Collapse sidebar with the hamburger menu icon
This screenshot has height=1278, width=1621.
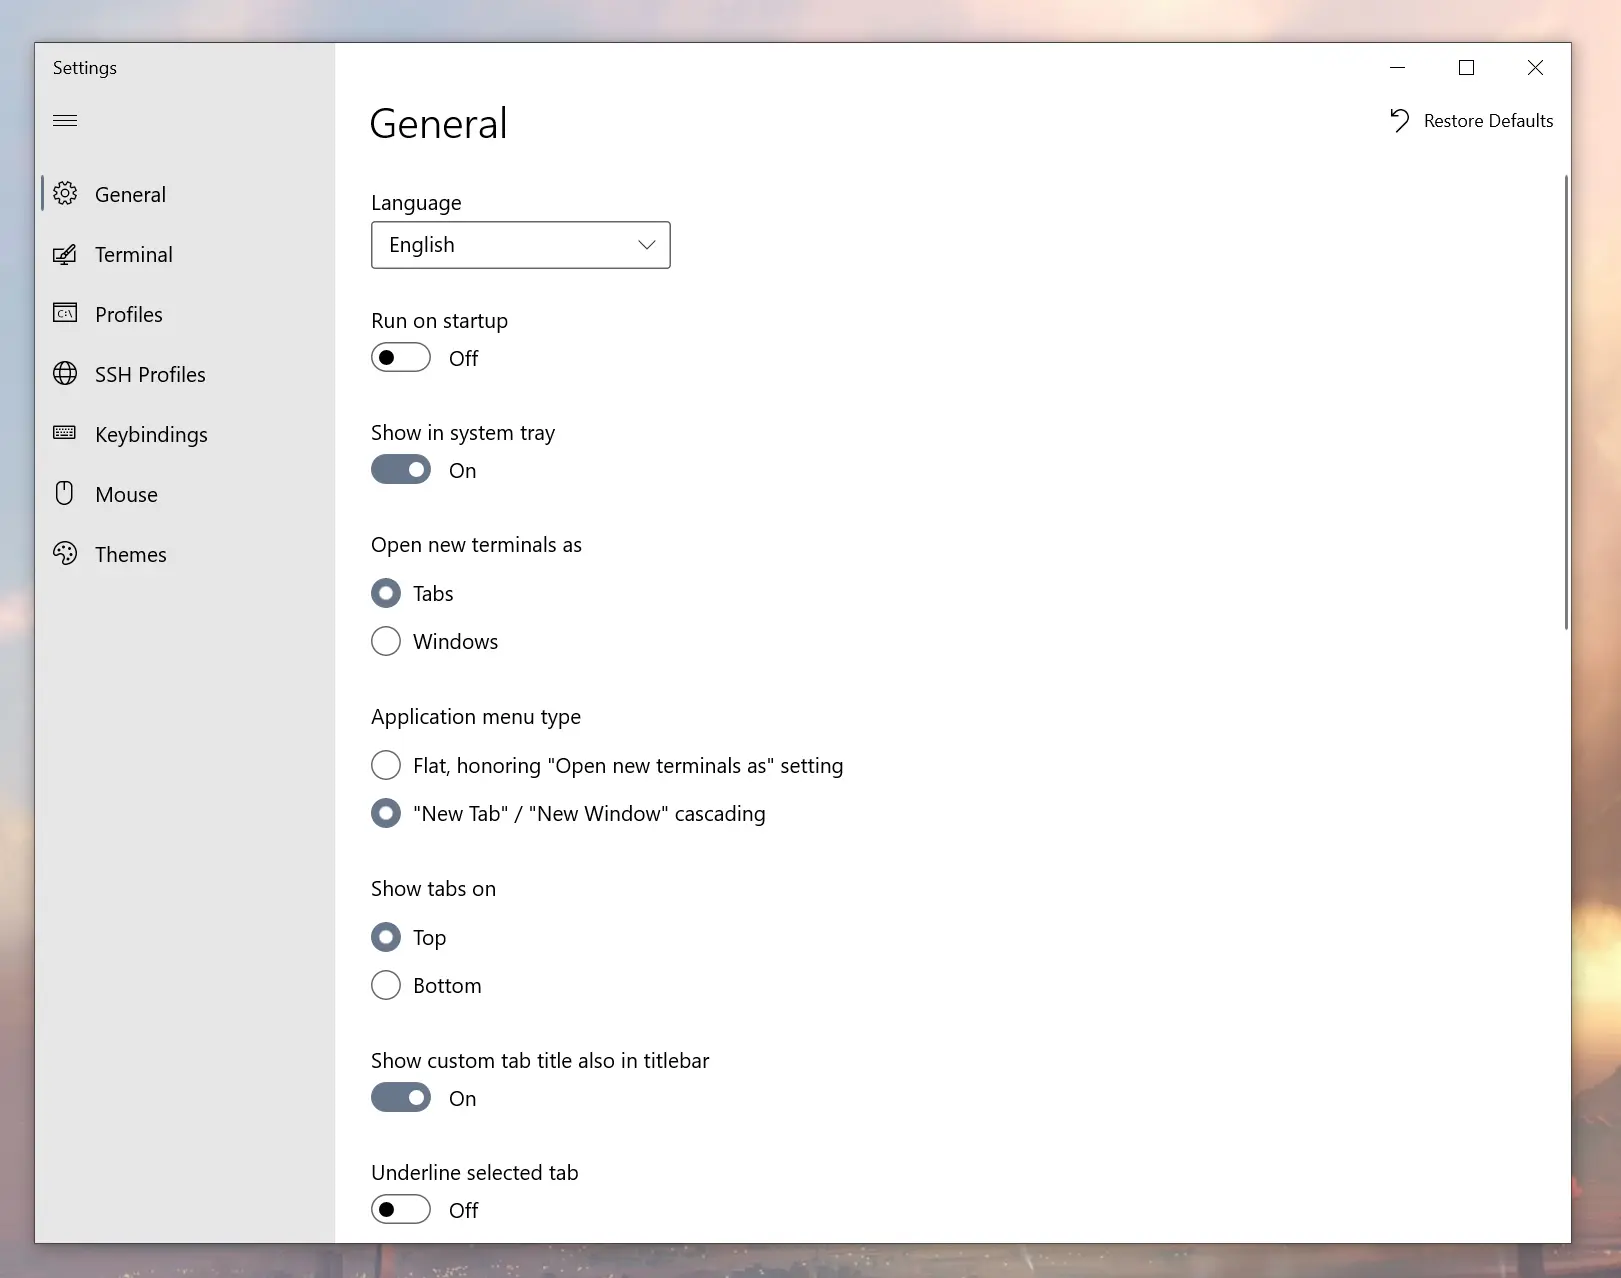coord(65,120)
